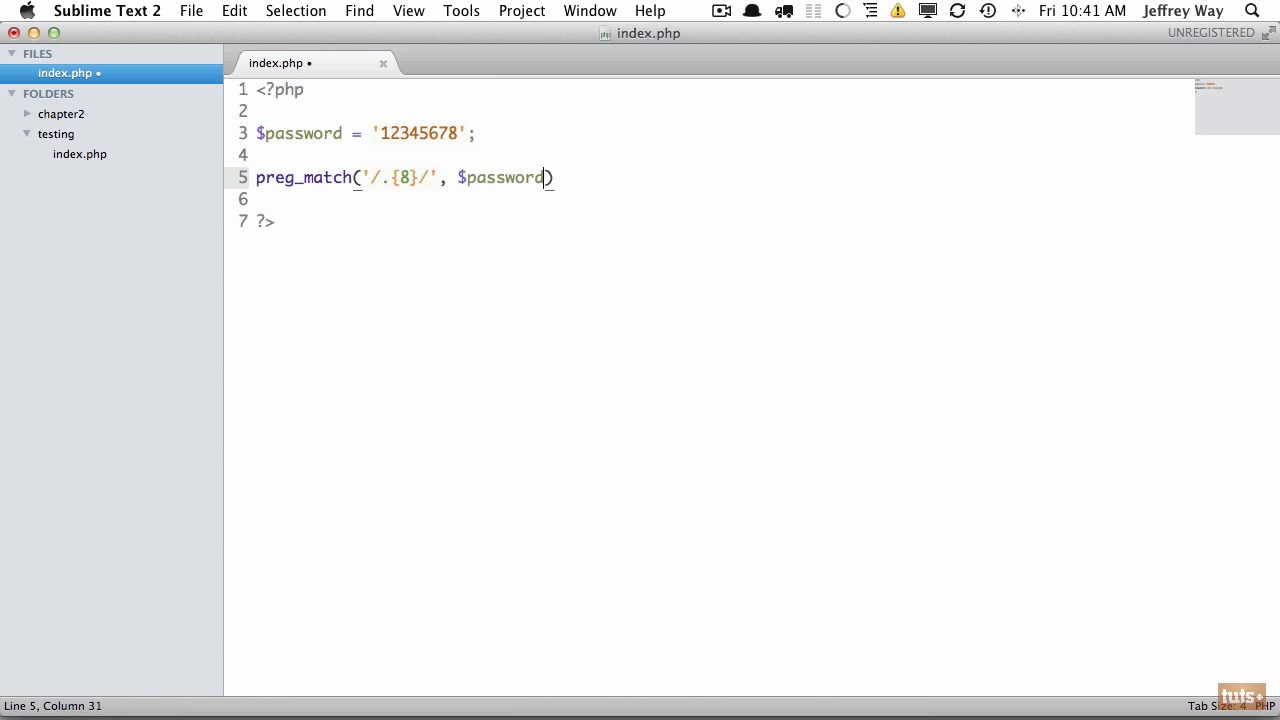Click the '?>' closing tag
Viewport: 1280px width, 720px height.
pos(265,221)
